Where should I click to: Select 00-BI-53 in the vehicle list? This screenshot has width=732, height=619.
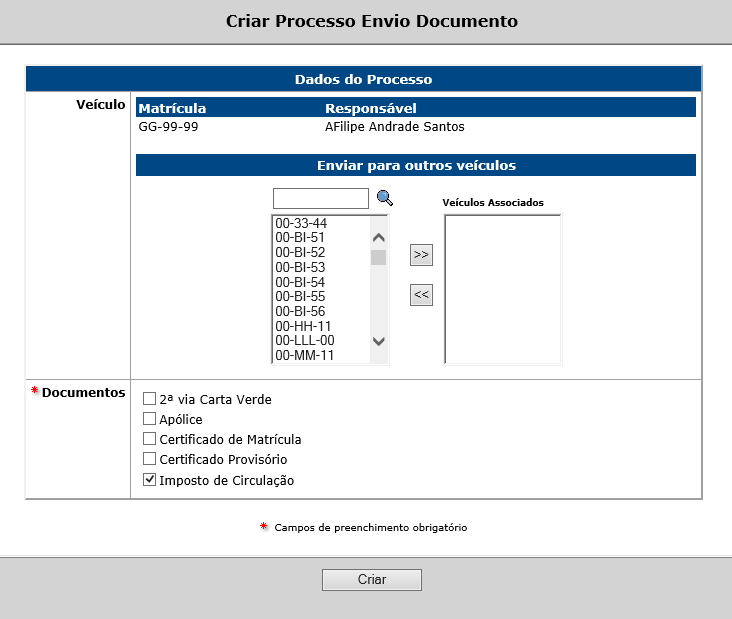point(300,267)
